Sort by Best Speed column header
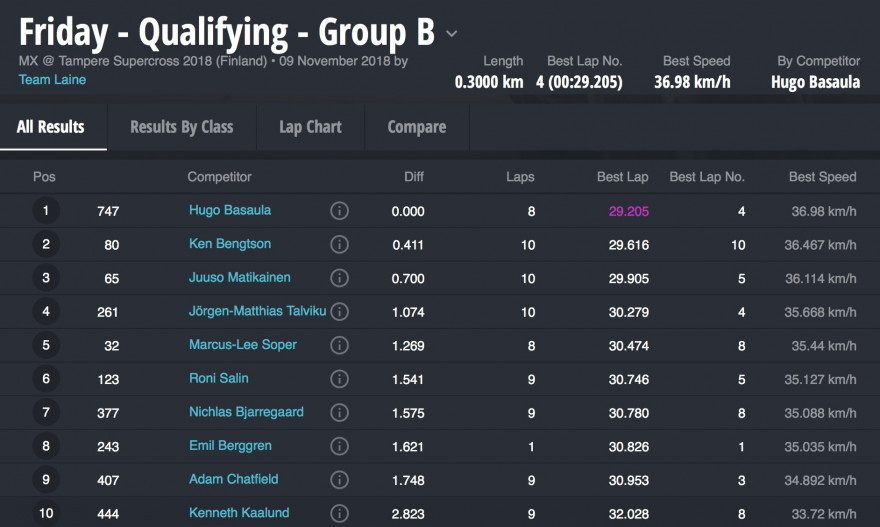Screen dimensions: 880x527 click(822, 177)
